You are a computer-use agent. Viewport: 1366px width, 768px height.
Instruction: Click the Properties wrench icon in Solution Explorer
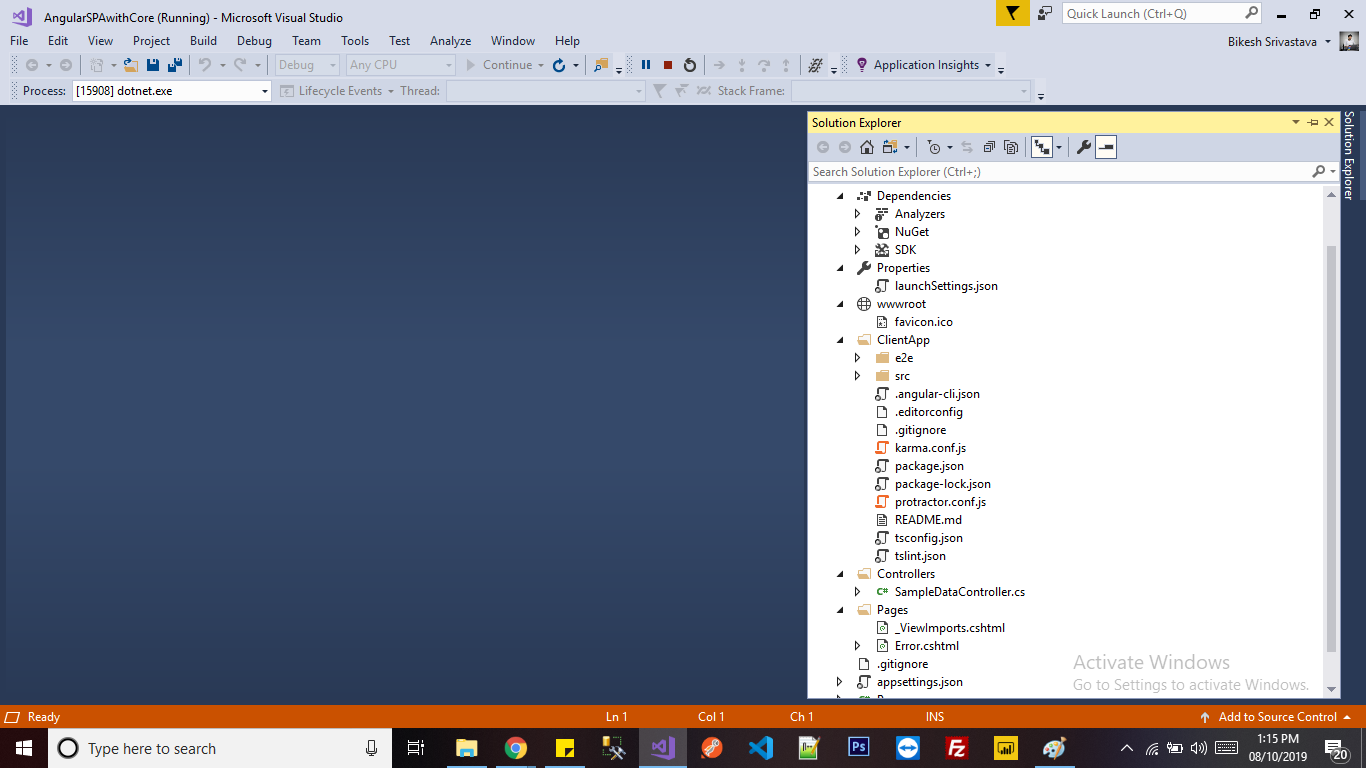click(1084, 146)
